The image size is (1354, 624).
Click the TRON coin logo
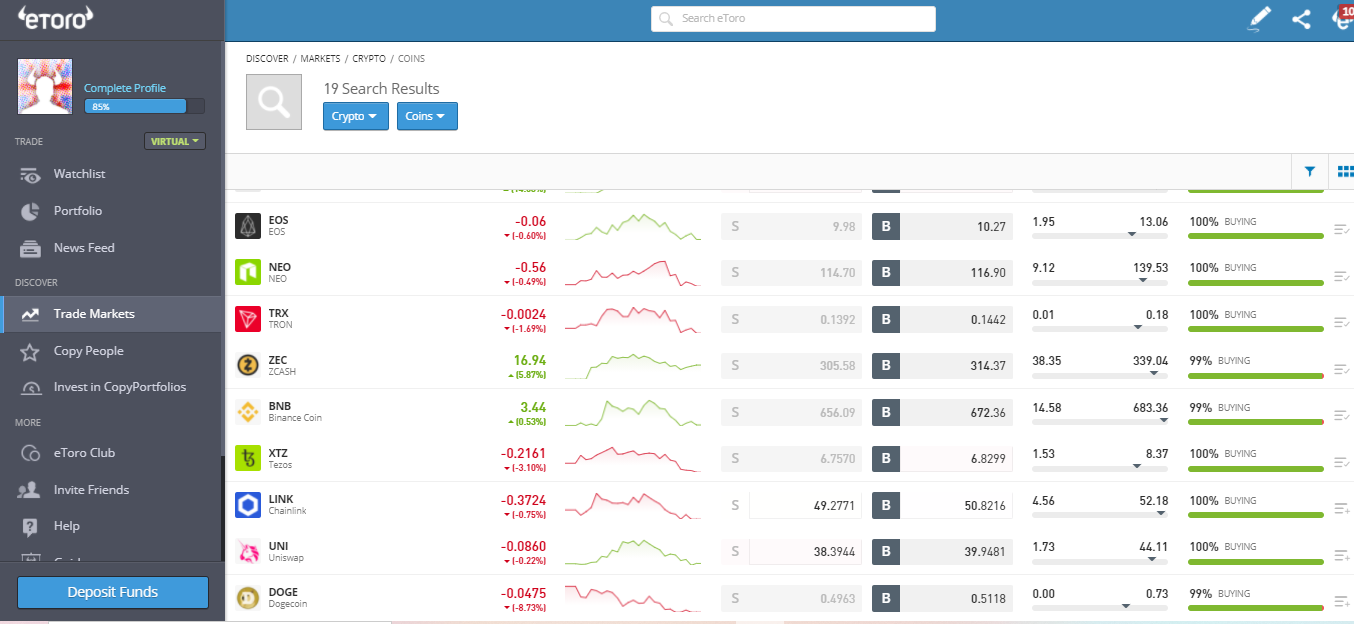tap(248, 319)
